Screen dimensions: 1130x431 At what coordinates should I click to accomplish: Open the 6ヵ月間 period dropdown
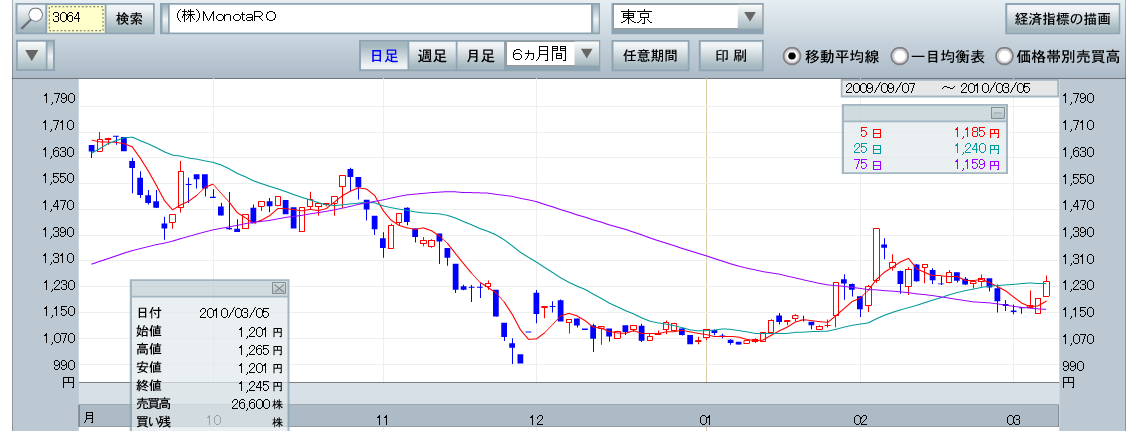587,55
